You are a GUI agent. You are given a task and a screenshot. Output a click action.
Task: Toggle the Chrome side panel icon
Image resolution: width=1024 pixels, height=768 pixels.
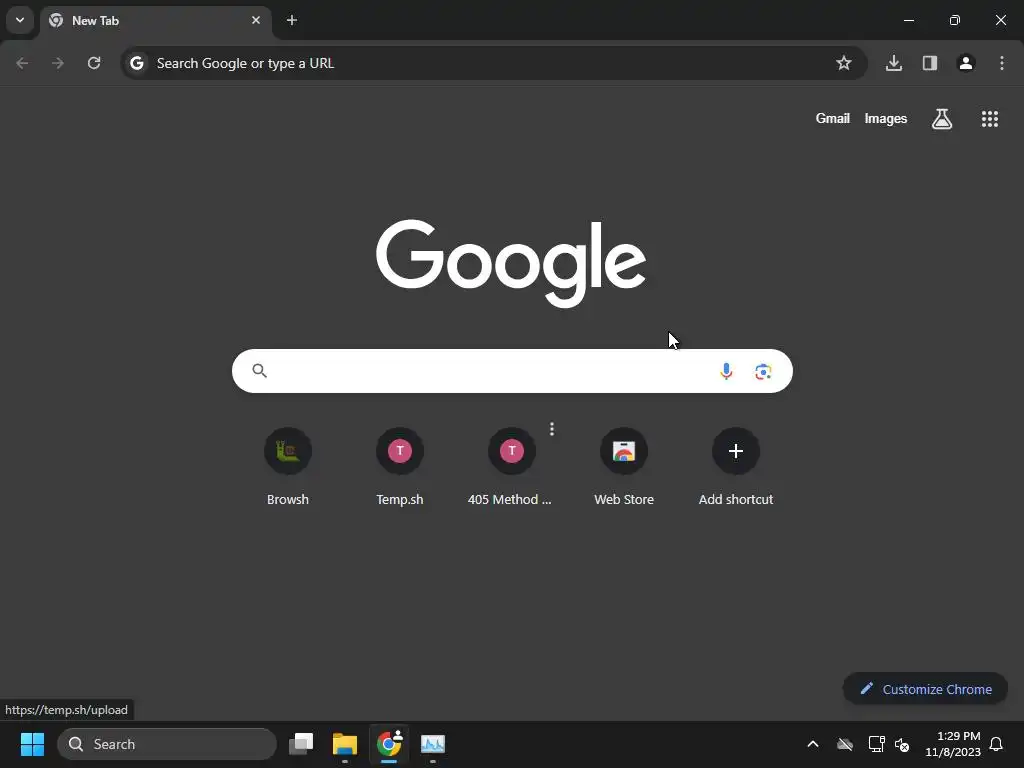coord(930,63)
